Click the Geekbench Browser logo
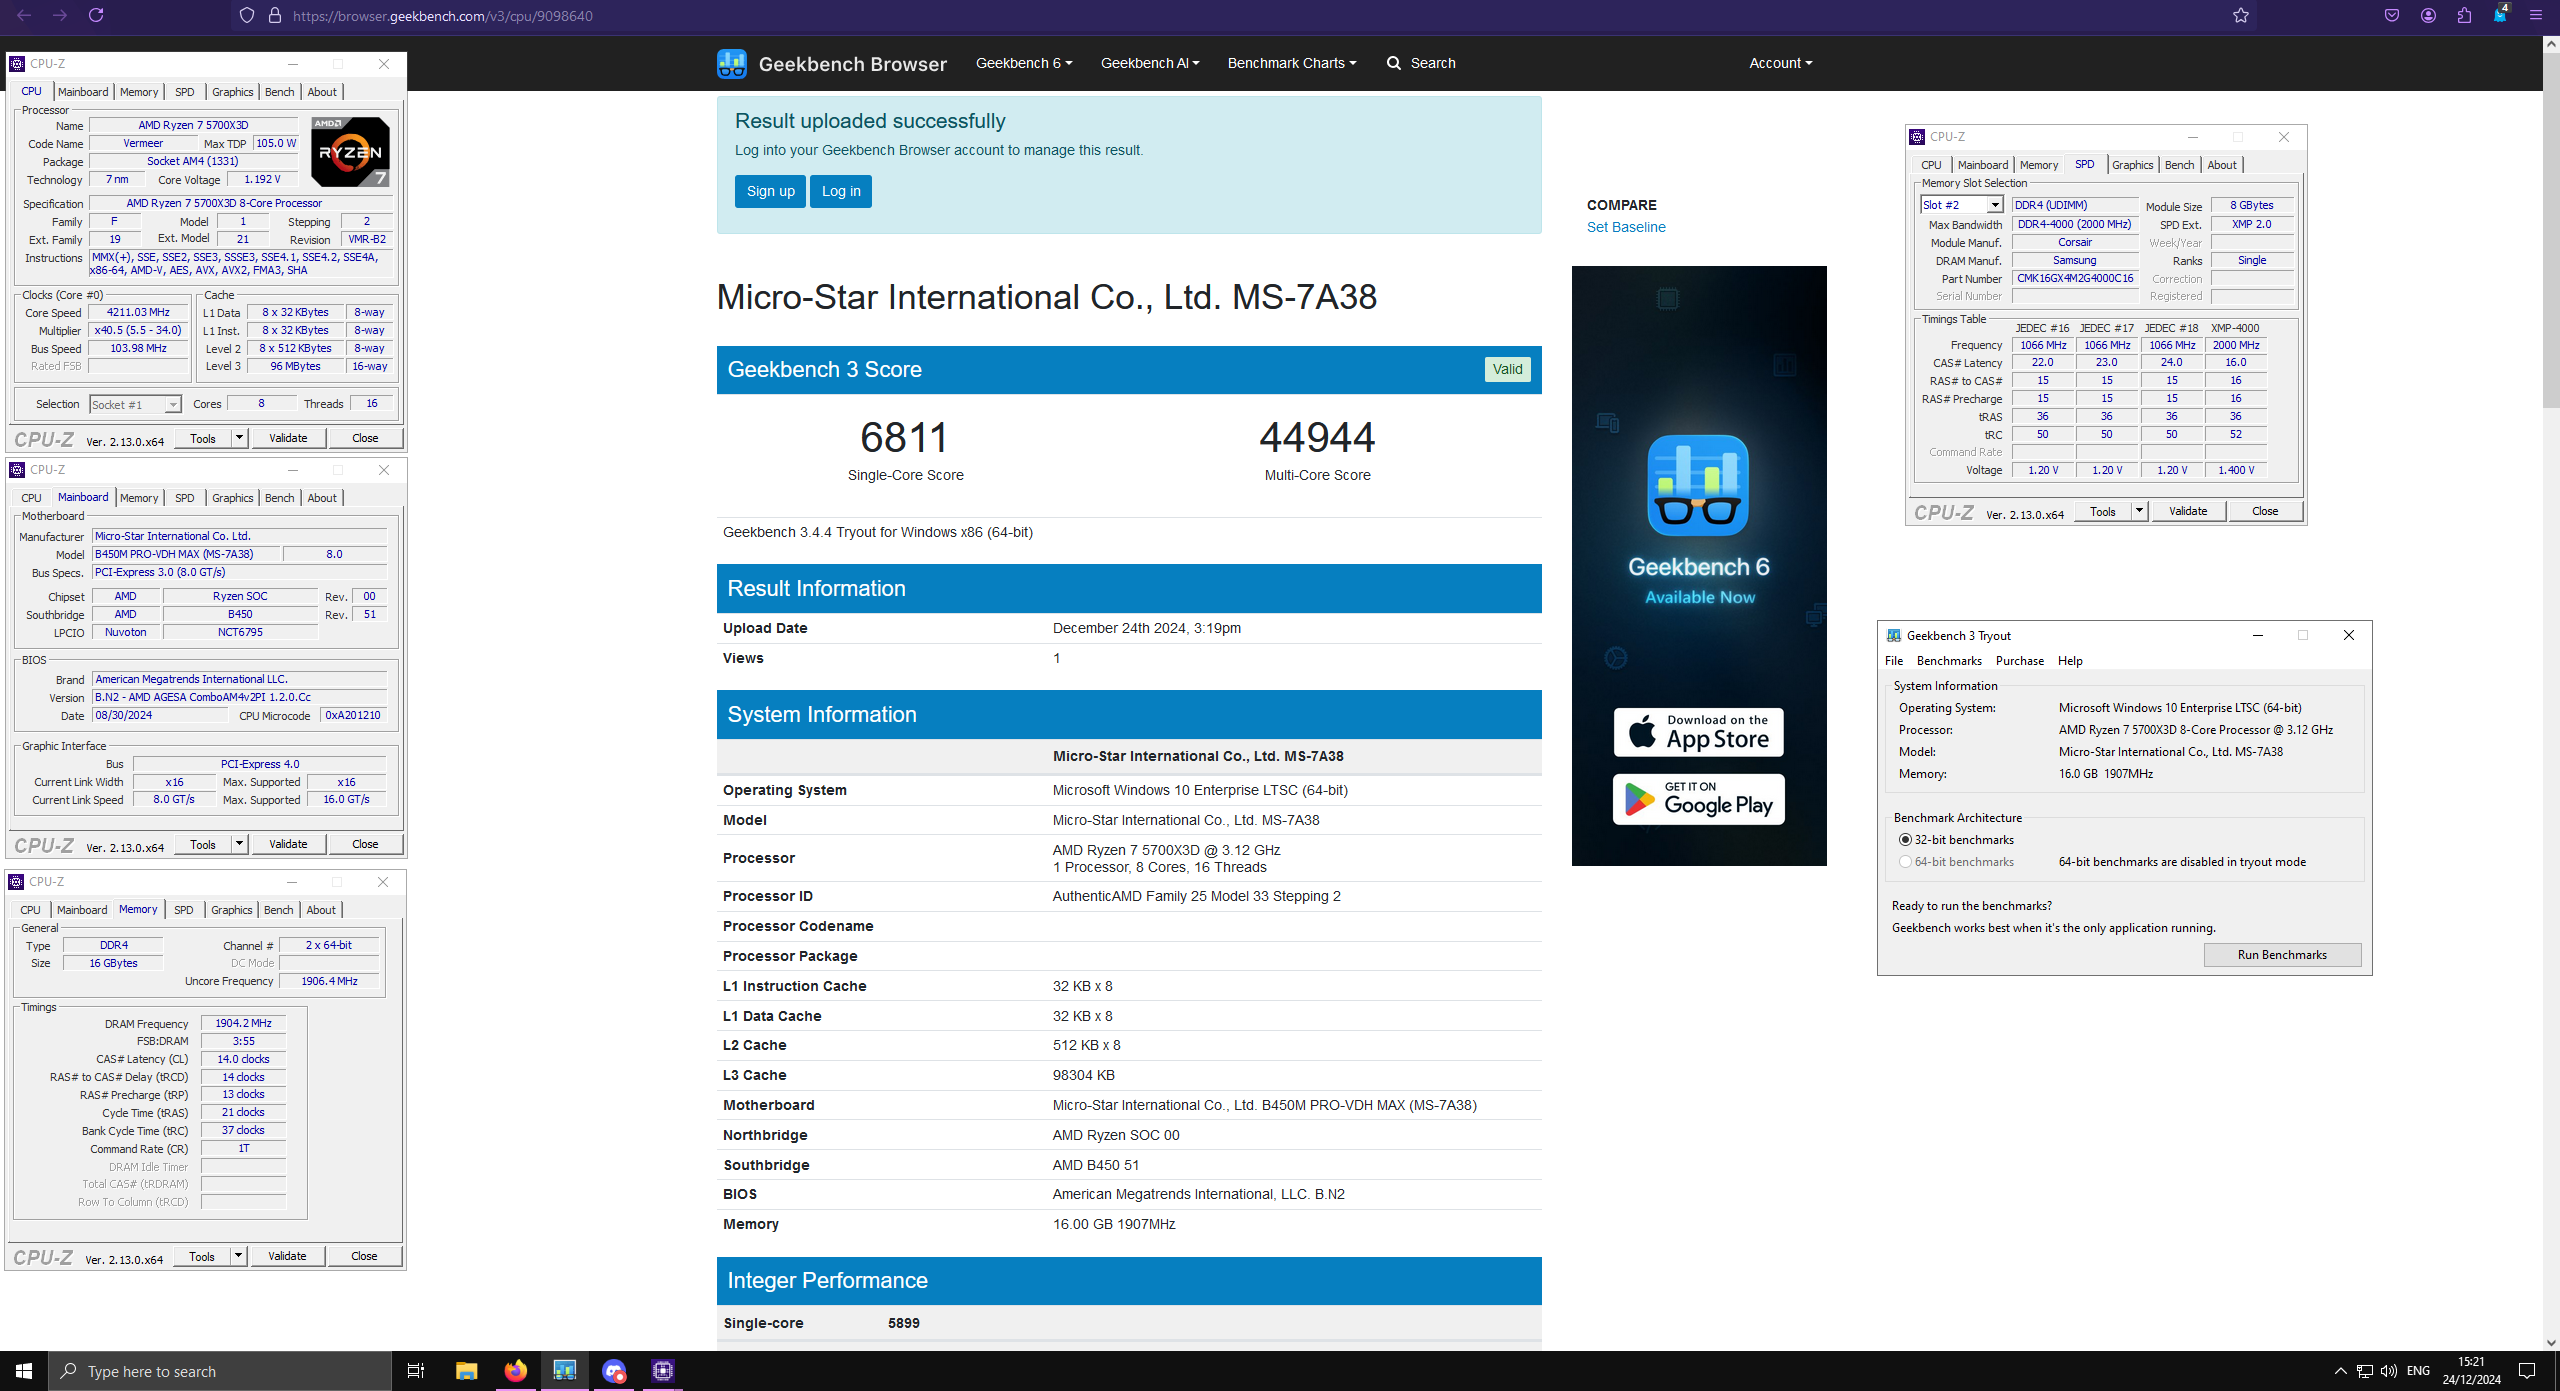The height and width of the screenshot is (1391, 2560). 832,64
